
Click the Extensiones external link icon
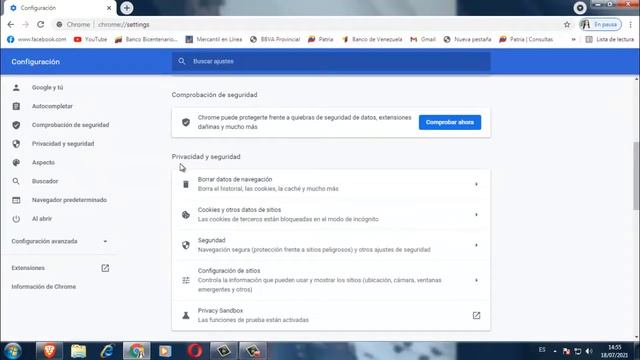pos(105,268)
